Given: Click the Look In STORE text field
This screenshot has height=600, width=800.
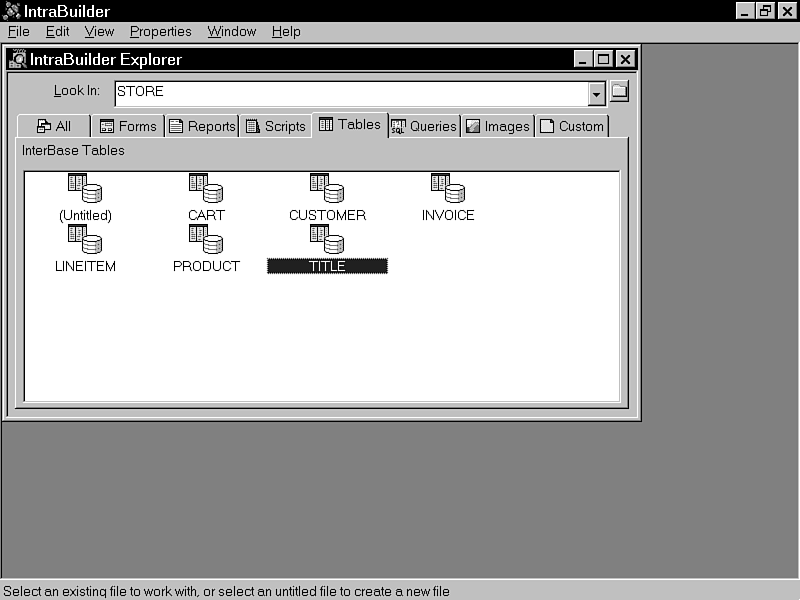Looking at the screenshot, I should (x=350, y=93).
